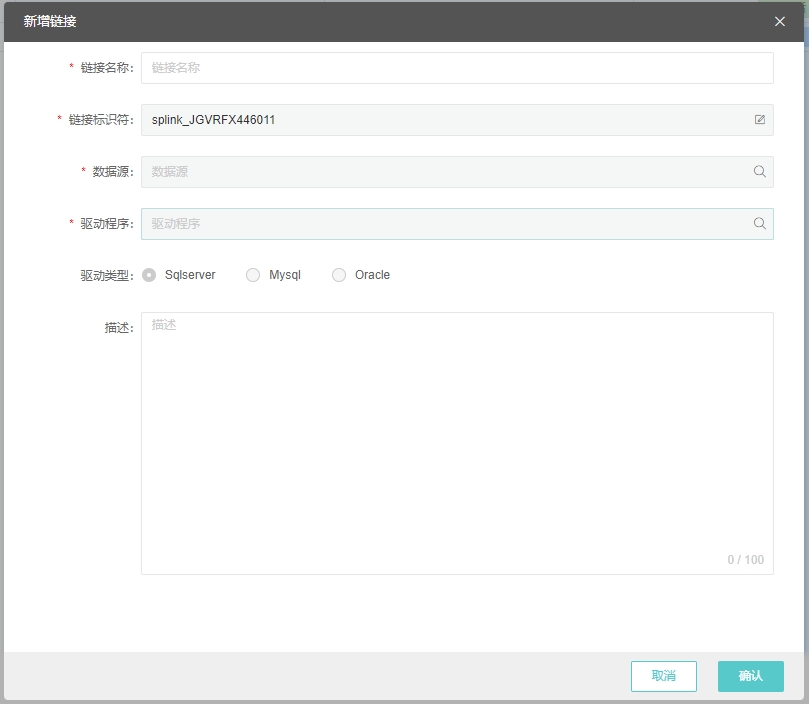The image size is (809, 704).
Task: Click the search icon in 数据源 field
Action: coord(759,171)
